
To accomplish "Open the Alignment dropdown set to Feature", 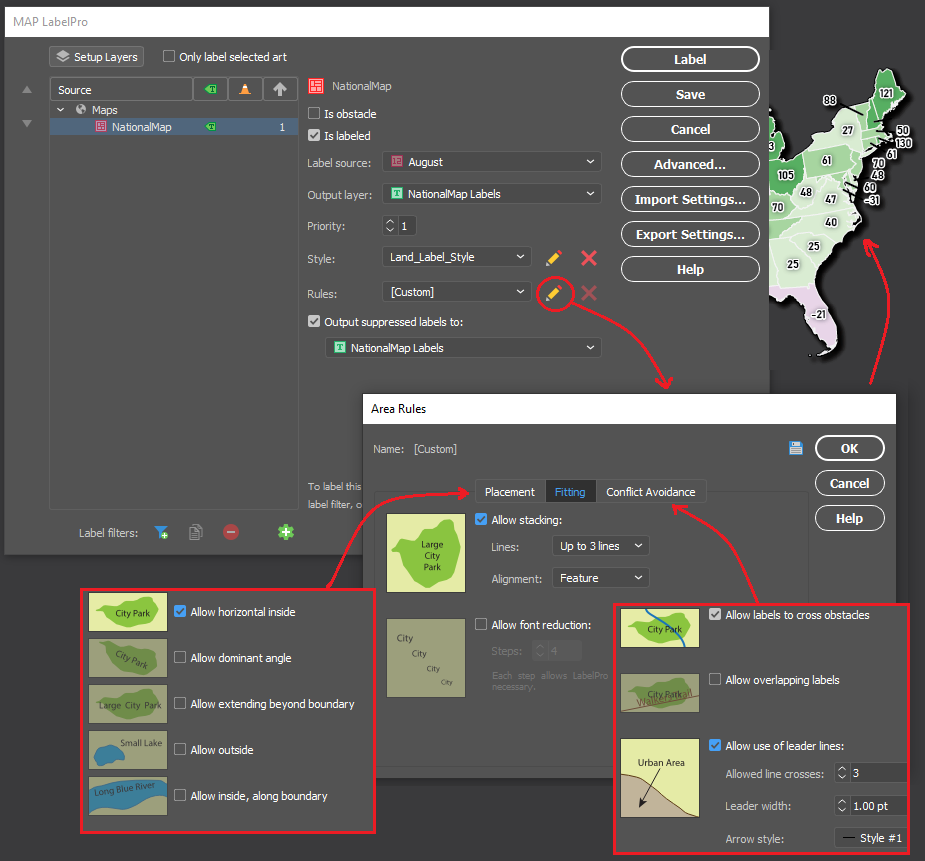I will [x=601, y=579].
